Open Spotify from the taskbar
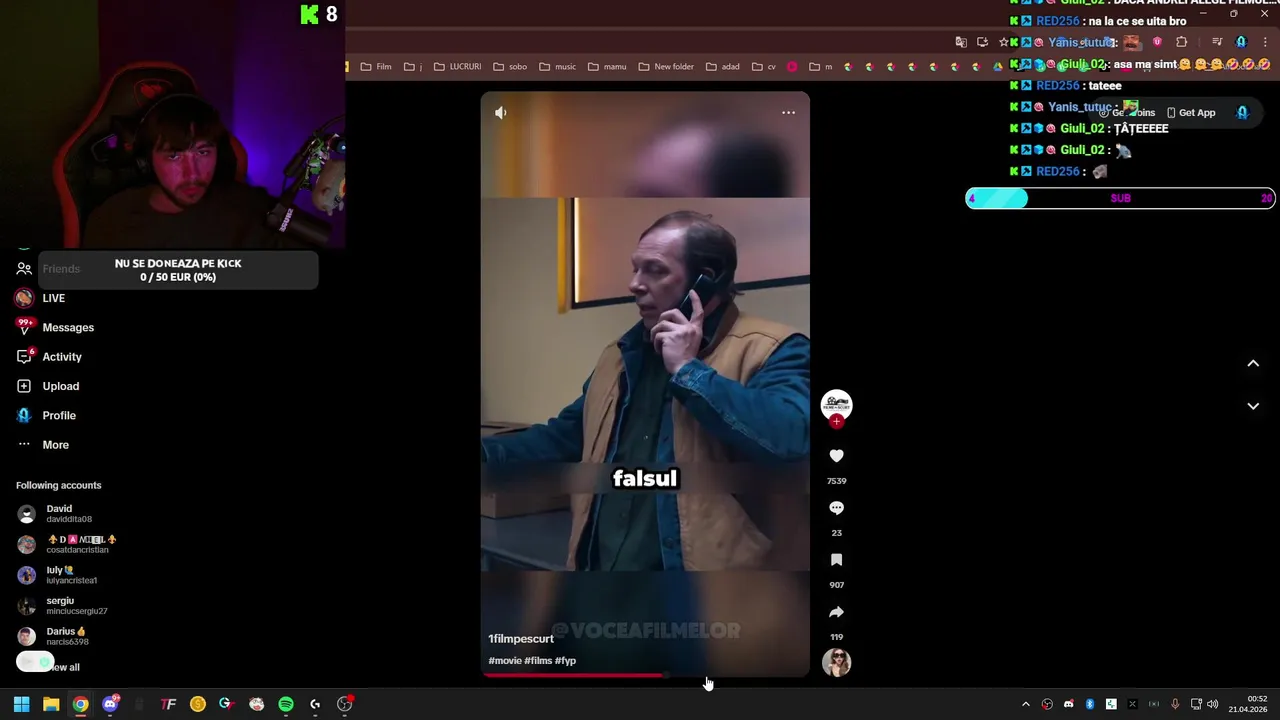This screenshot has height=720, width=1280. [286, 704]
